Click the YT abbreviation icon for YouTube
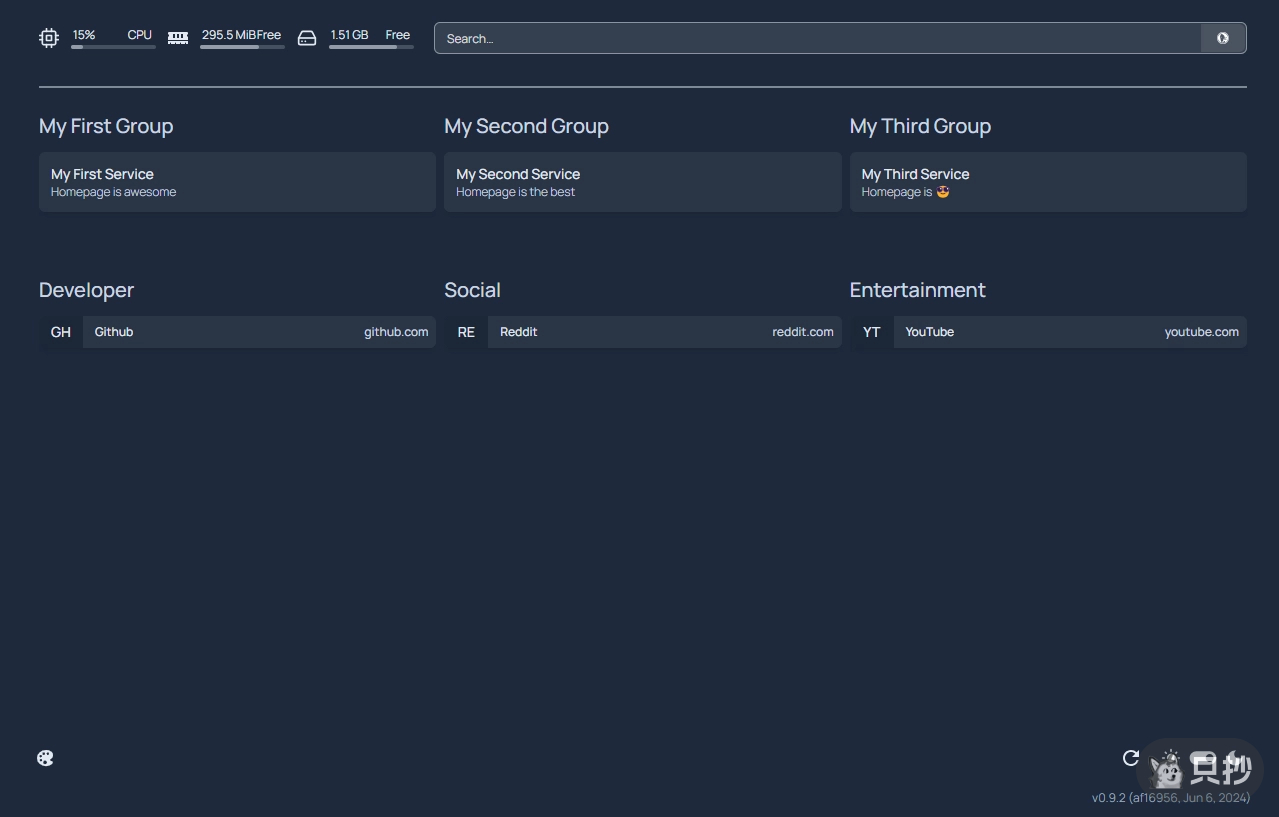1279x817 pixels. click(x=872, y=332)
